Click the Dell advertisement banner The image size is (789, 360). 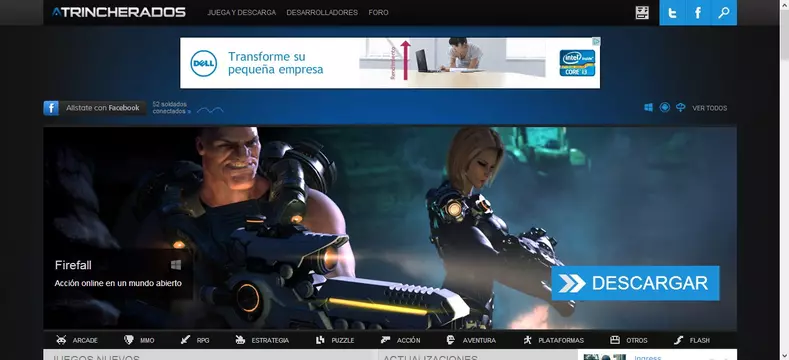point(390,63)
